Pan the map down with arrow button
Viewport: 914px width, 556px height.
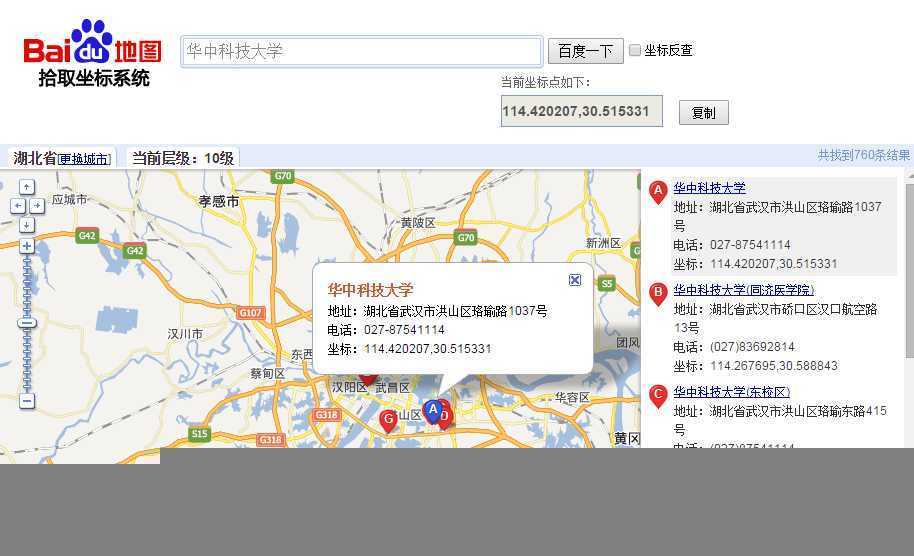pyautogui.click(x=27, y=225)
